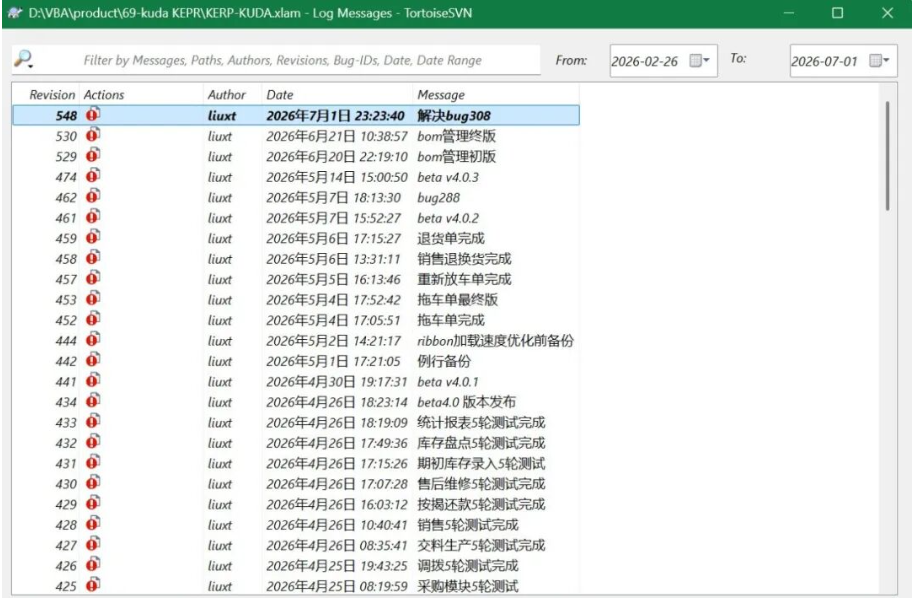
Task: Click the modified action icon for revision 453
Action: [x=93, y=298]
